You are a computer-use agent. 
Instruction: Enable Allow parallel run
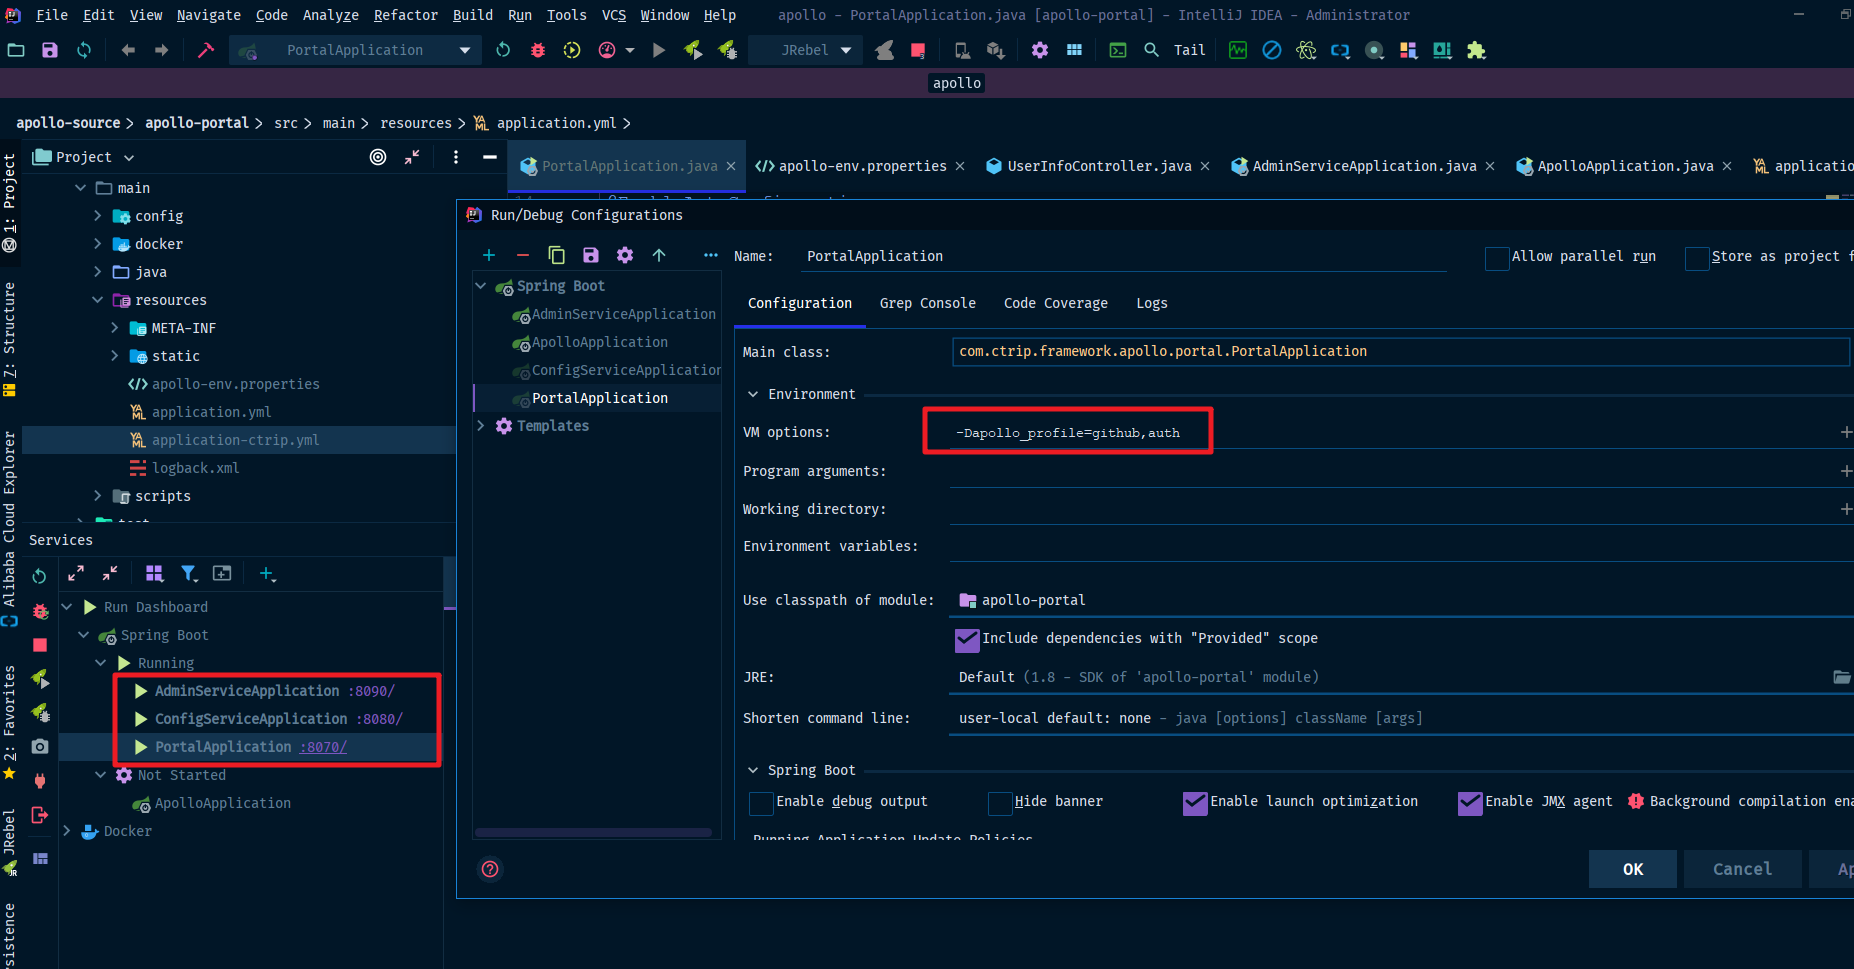click(1497, 258)
